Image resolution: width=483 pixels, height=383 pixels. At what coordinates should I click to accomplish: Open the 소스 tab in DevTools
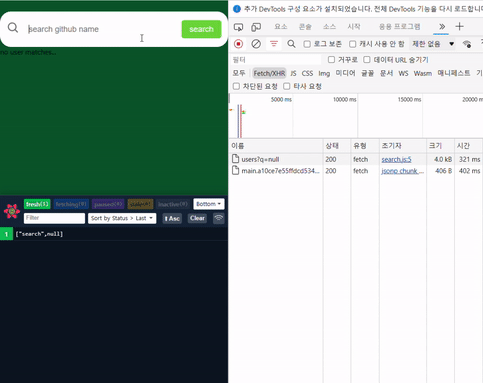(329, 26)
